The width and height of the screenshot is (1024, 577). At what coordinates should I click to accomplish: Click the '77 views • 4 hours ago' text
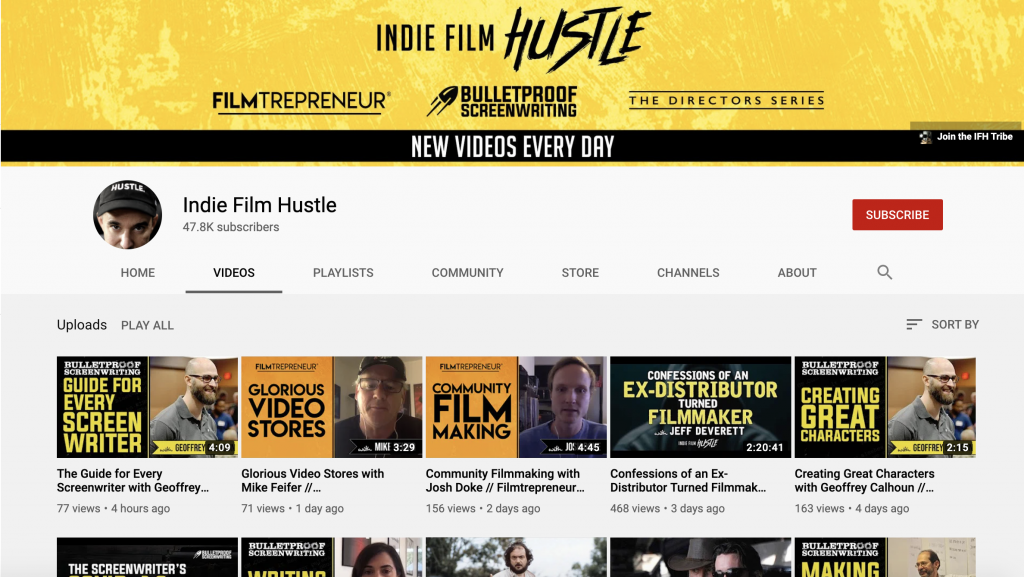(113, 508)
